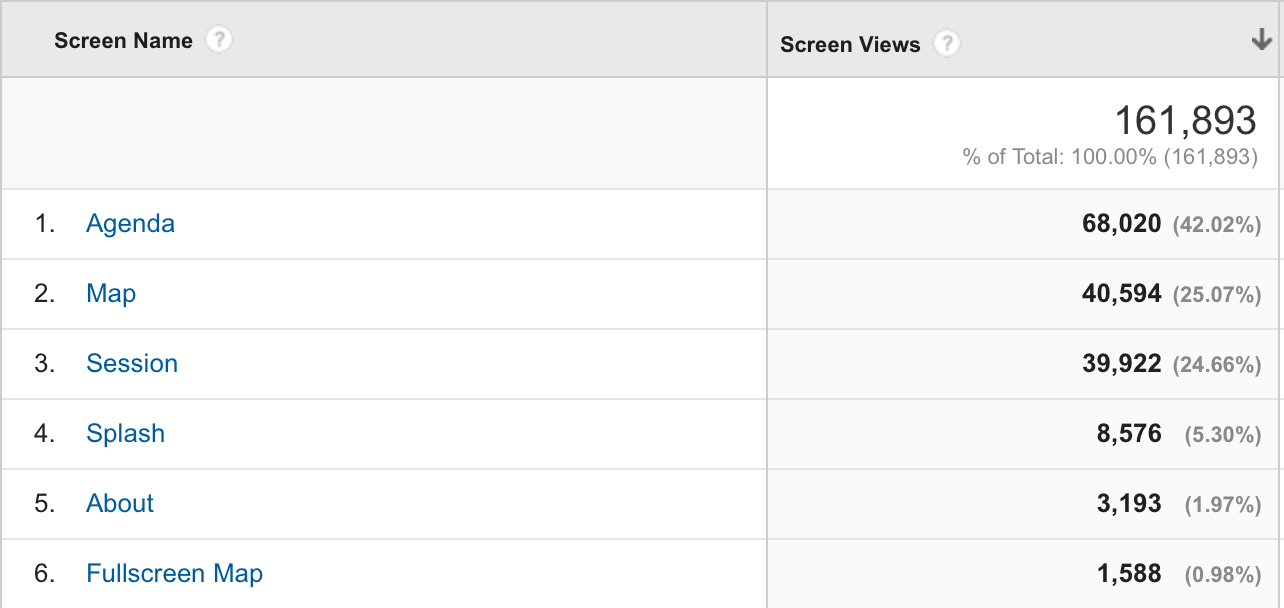This screenshot has width=1284, height=608.
Task: Open the Map screen link
Action: click(x=111, y=294)
